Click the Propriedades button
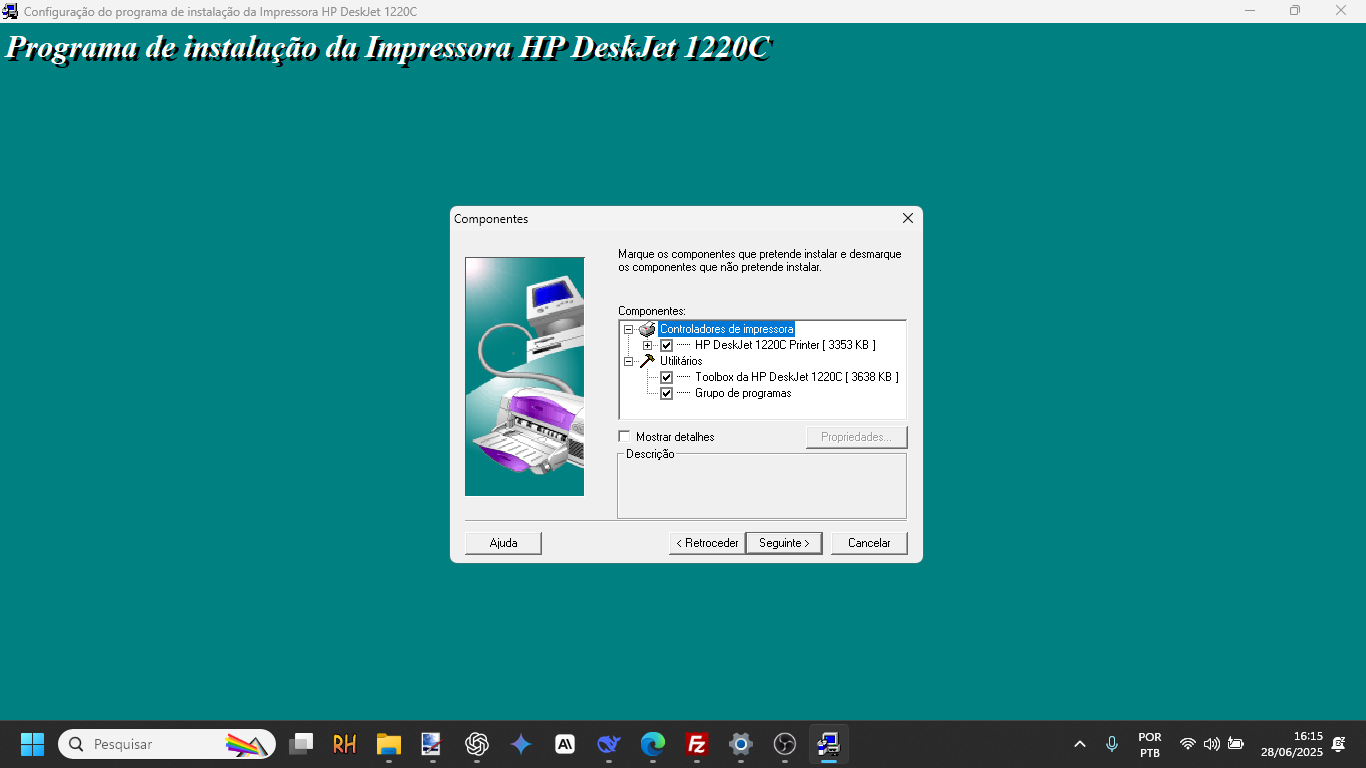Image resolution: width=1366 pixels, height=768 pixels. [857, 437]
